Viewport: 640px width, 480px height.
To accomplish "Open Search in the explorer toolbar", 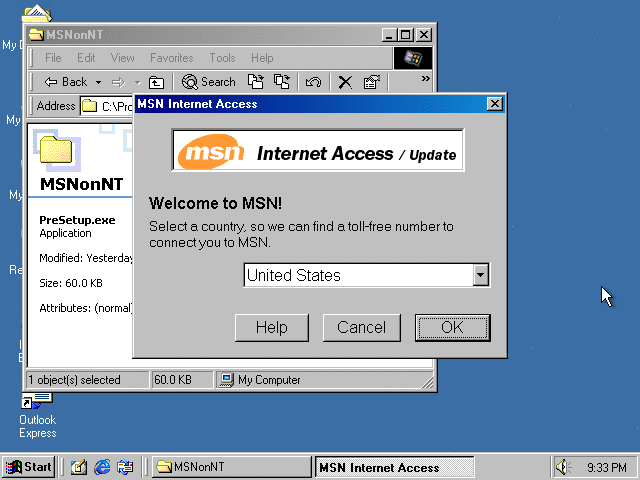I will [209, 82].
